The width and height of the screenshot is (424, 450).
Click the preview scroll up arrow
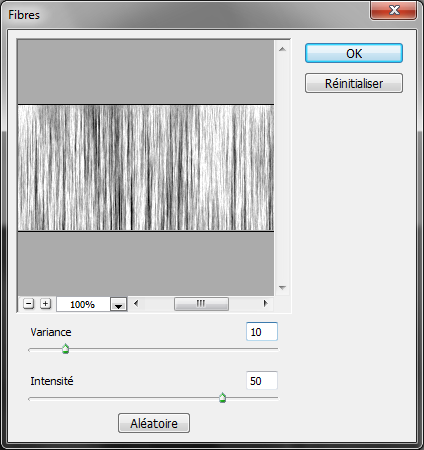pyautogui.click(x=283, y=49)
